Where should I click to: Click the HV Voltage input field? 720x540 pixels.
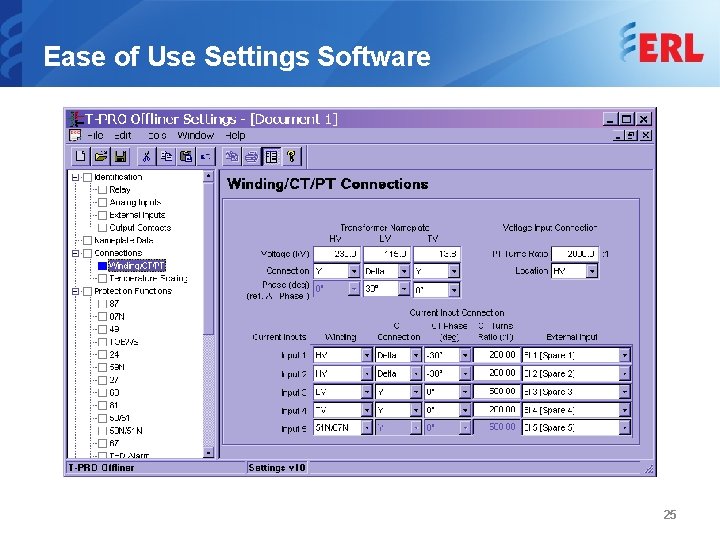pos(336,254)
